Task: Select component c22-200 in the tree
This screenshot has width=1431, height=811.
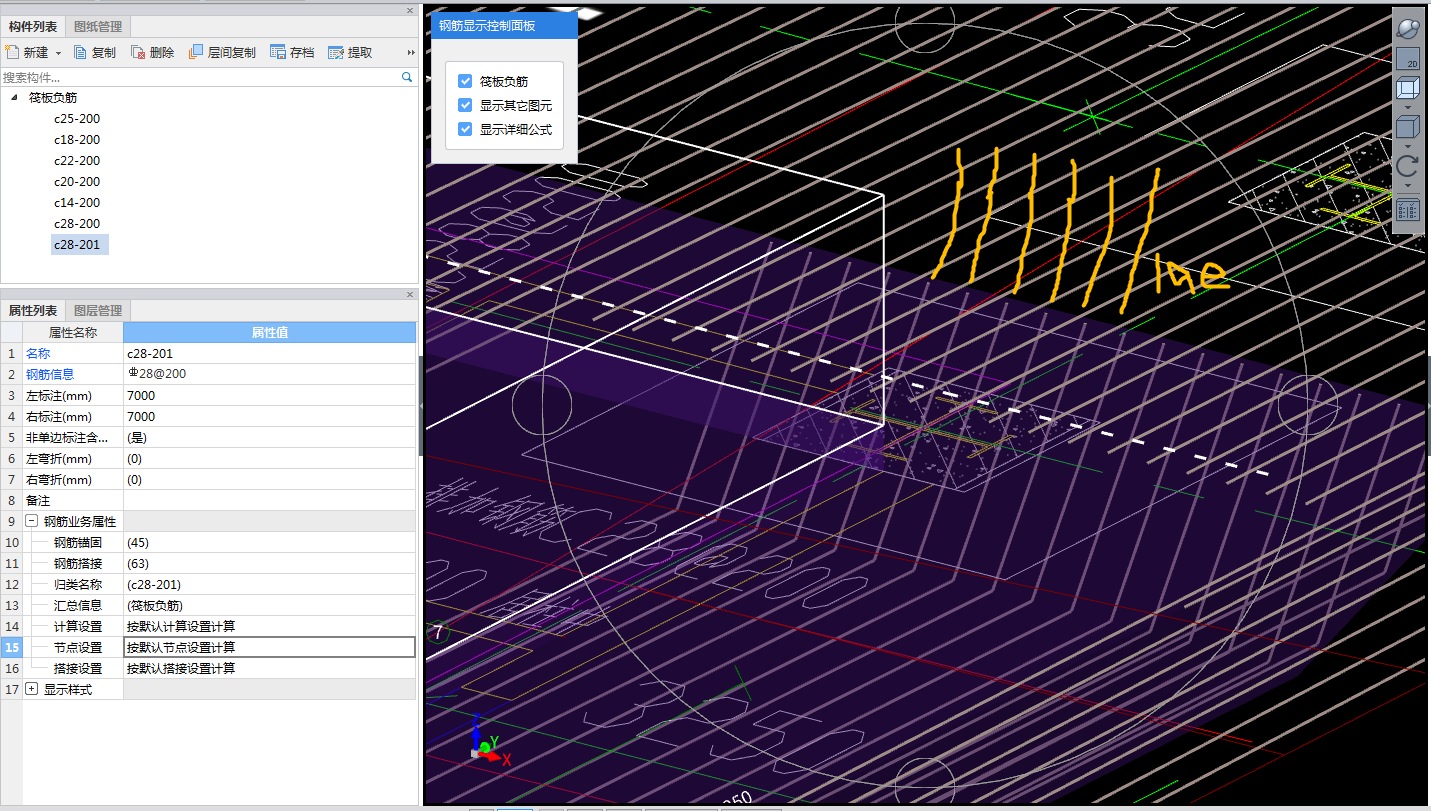Action: click(77, 161)
